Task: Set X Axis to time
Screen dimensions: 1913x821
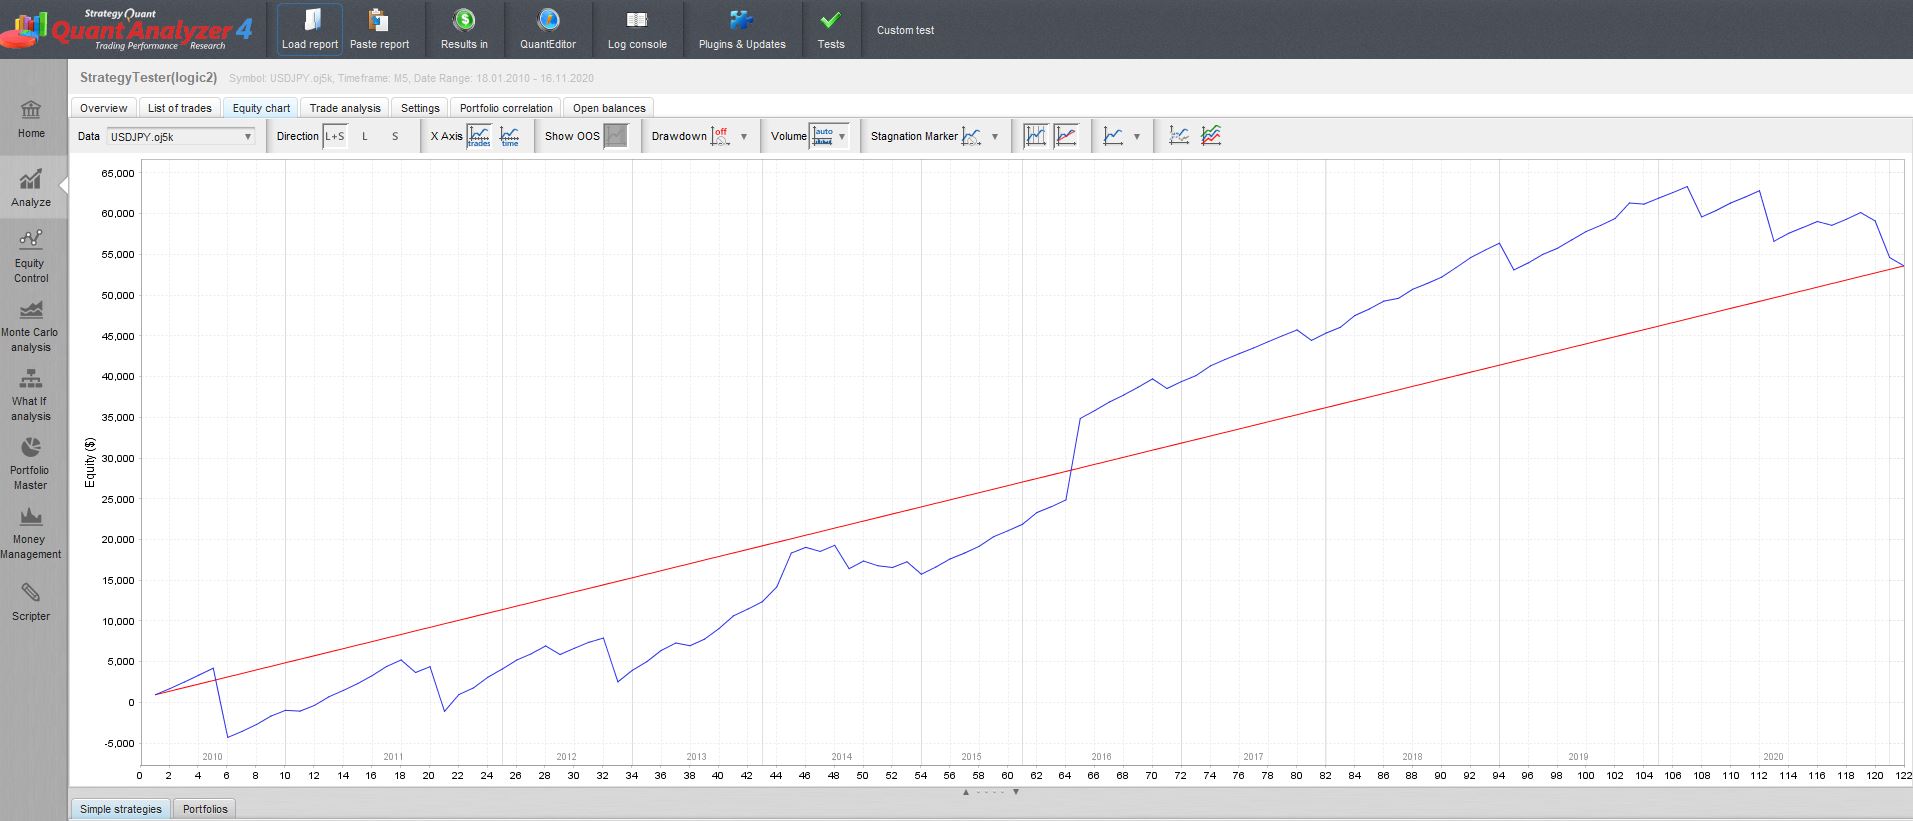Action: [510, 136]
